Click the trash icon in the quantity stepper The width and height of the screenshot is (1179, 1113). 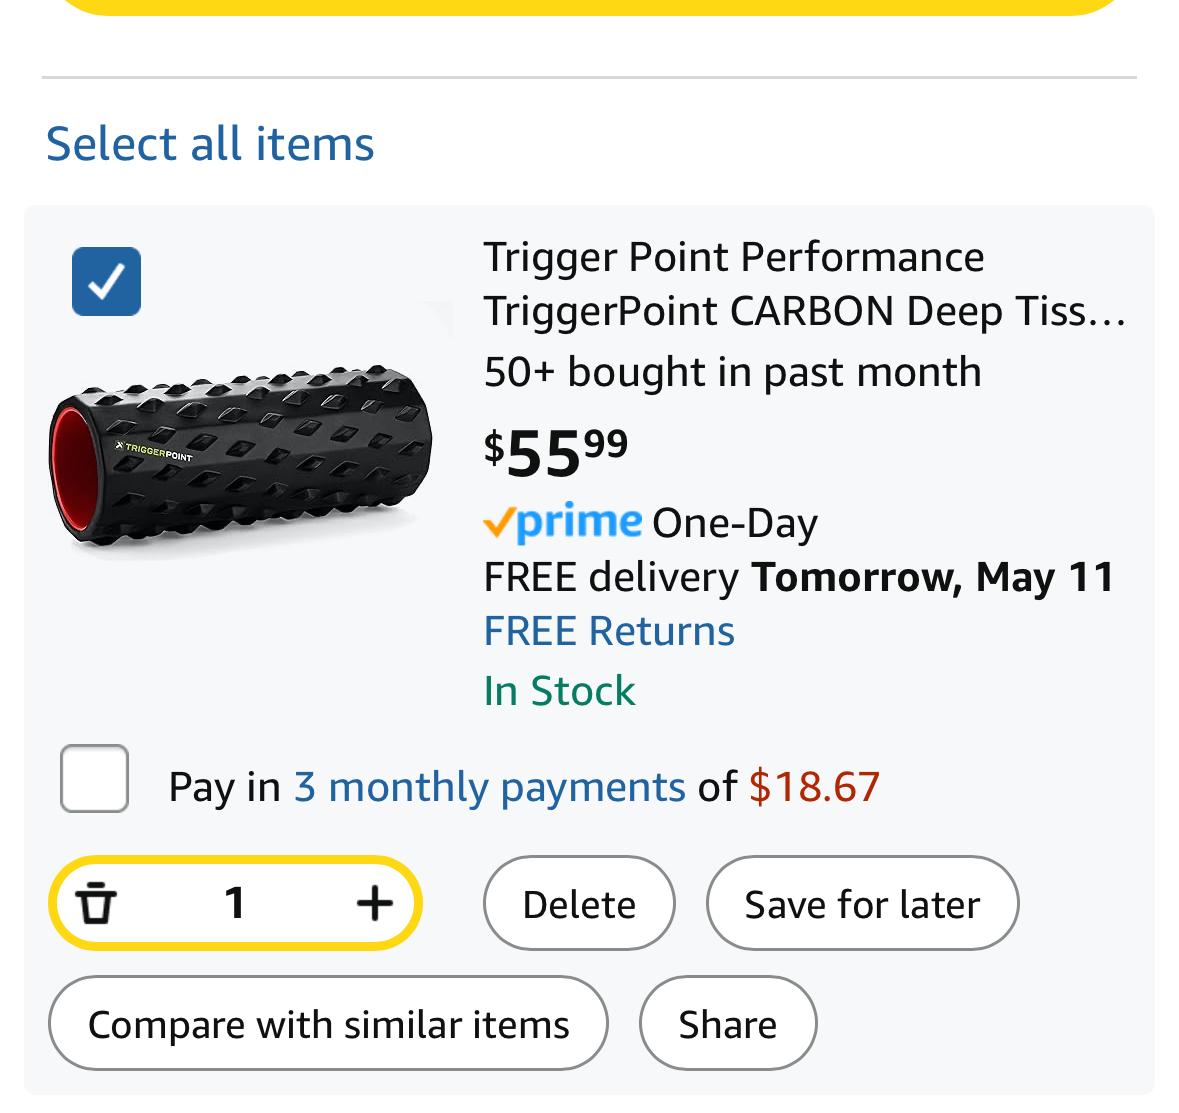tap(96, 902)
